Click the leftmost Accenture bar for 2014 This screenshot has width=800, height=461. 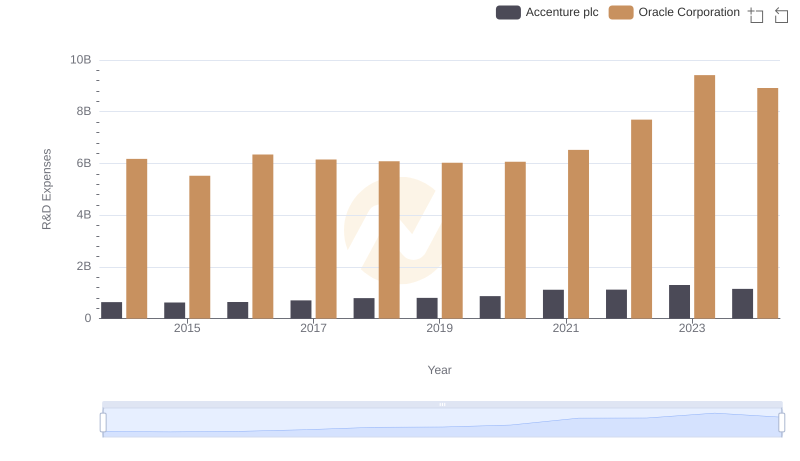coord(111,311)
